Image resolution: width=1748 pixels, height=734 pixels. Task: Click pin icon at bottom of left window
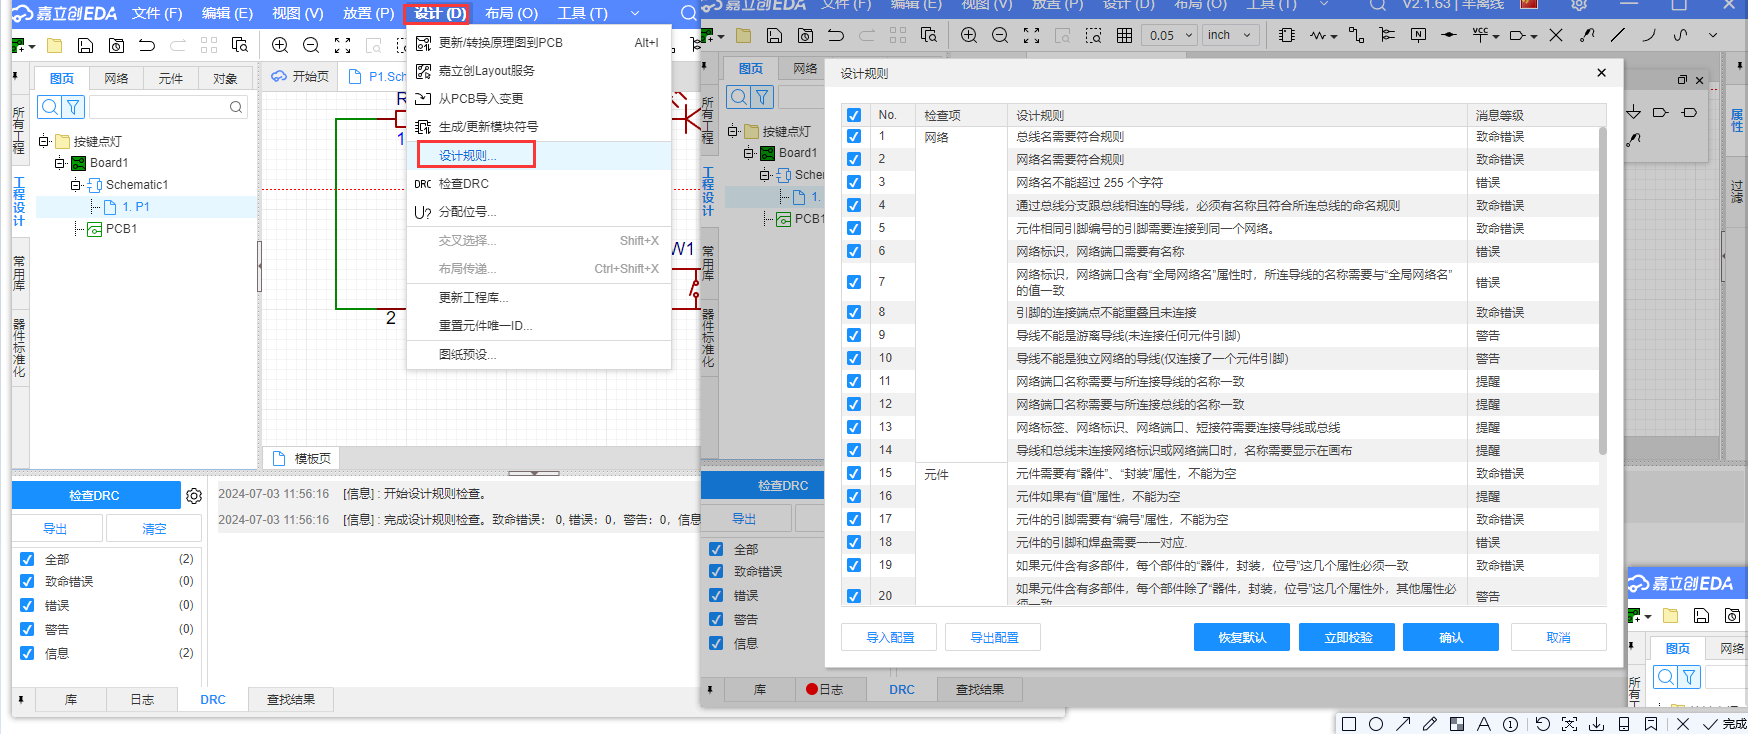[x=20, y=700]
